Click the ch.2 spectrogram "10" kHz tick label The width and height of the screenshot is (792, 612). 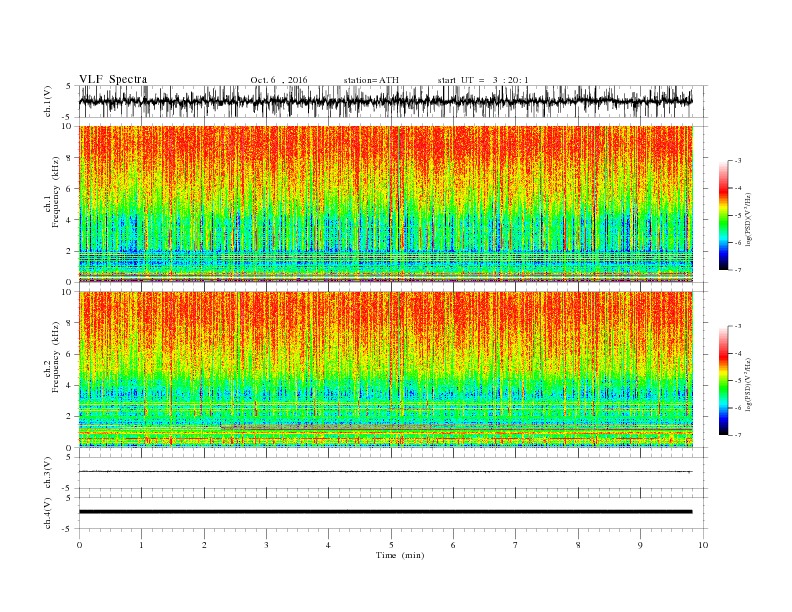pos(67,292)
